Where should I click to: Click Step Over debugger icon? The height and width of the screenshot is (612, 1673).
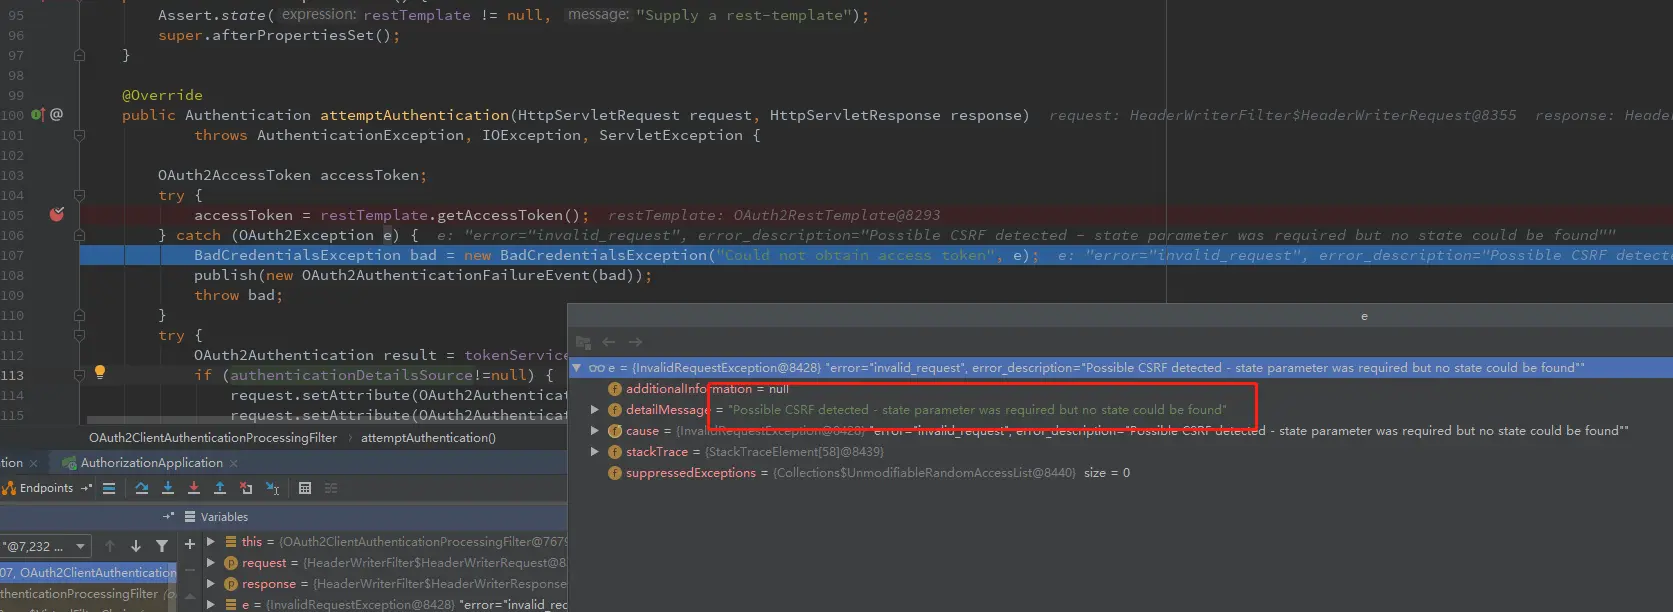coord(142,488)
